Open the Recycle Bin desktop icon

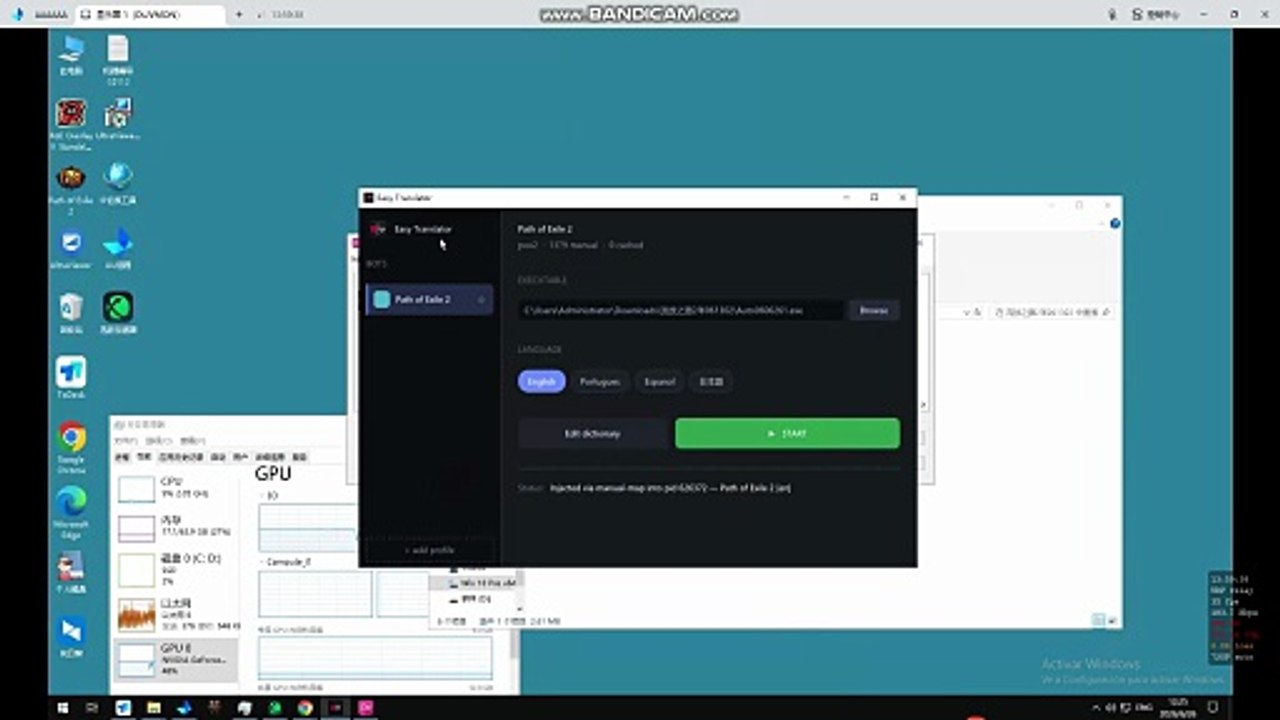(x=71, y=313)
